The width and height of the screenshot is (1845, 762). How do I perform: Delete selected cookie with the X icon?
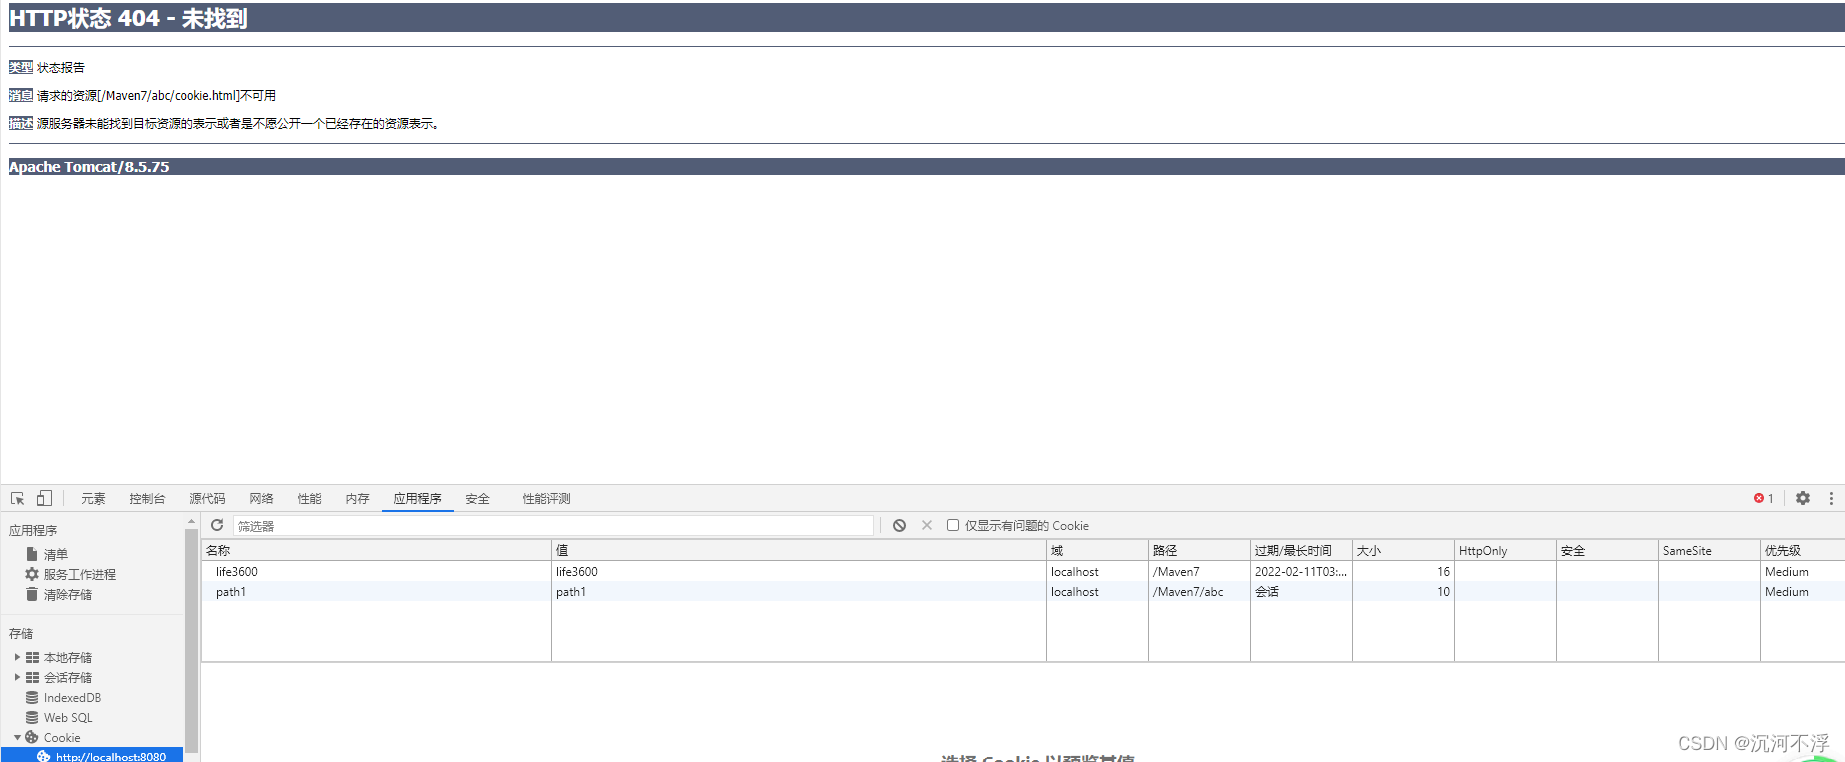(x=927, y=525)
